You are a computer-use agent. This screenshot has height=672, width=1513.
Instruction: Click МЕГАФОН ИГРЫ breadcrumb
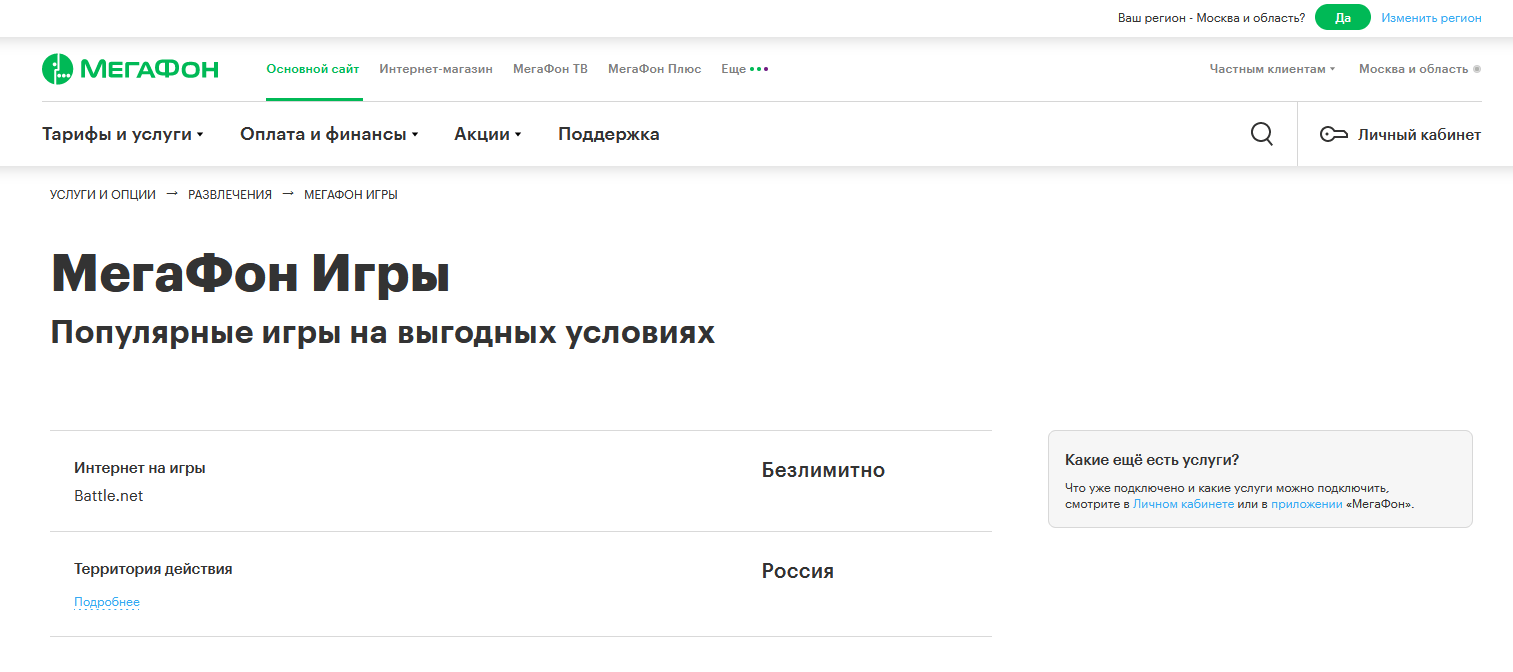(351, 195)
